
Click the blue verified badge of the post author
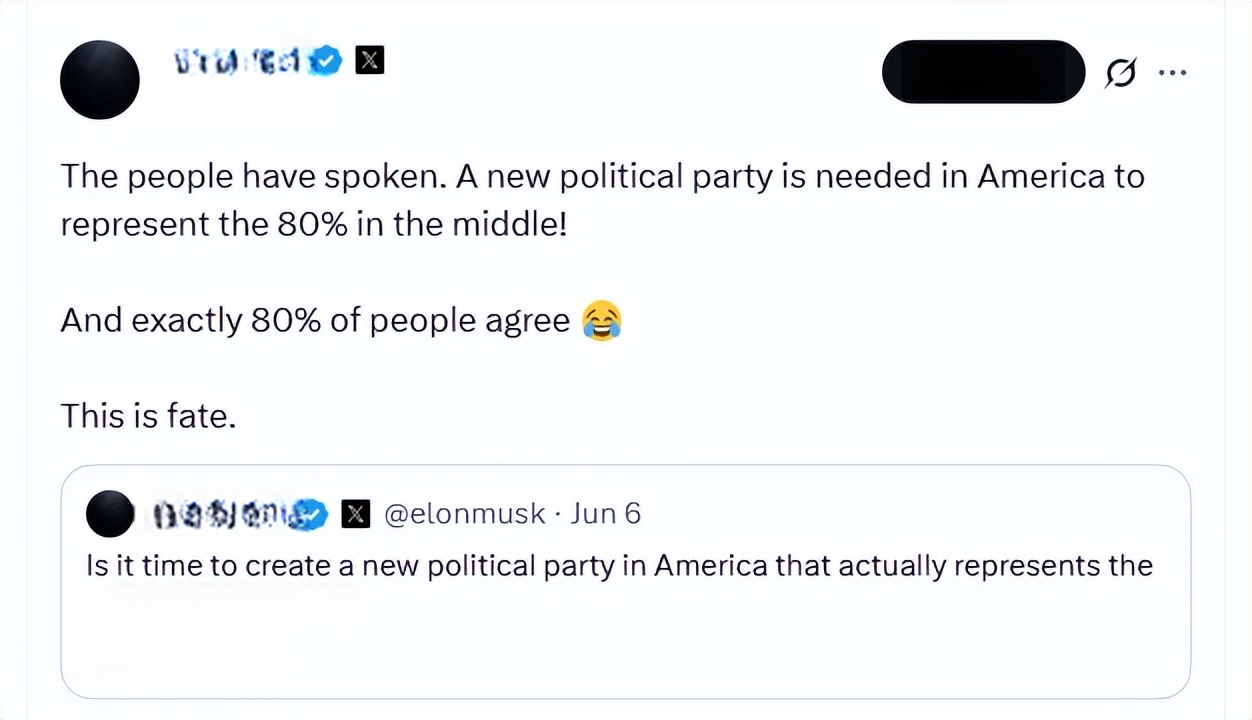pos(326,61)
